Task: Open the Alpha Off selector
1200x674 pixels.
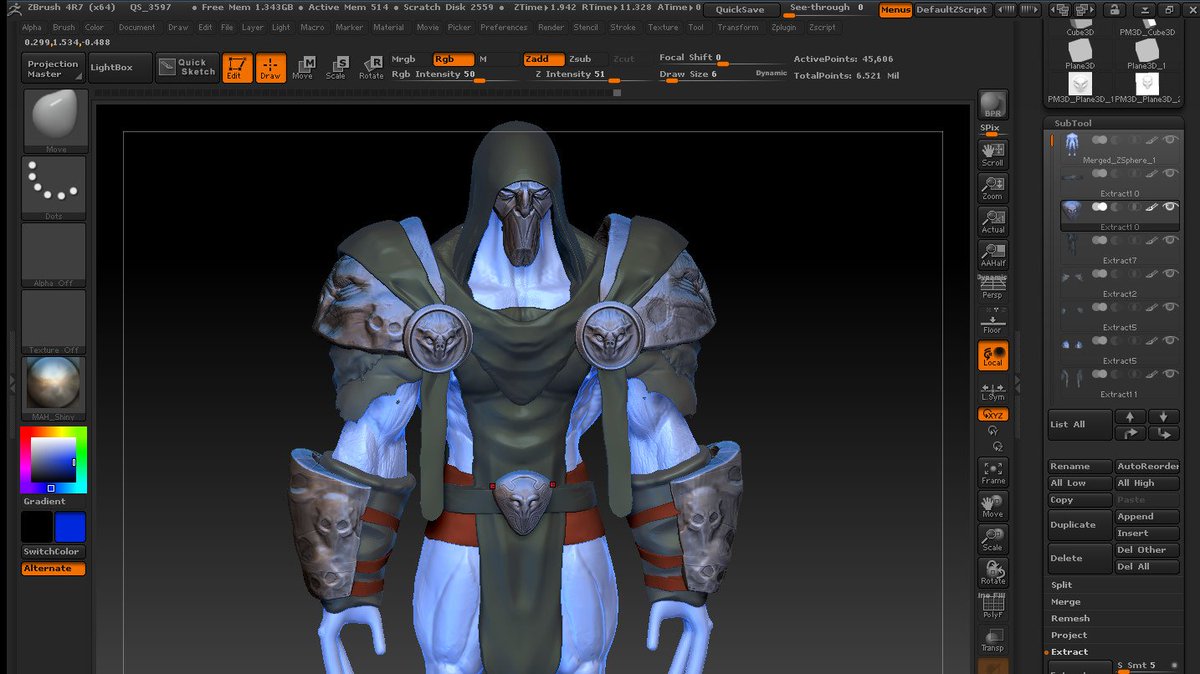Action: pos(54,255)
